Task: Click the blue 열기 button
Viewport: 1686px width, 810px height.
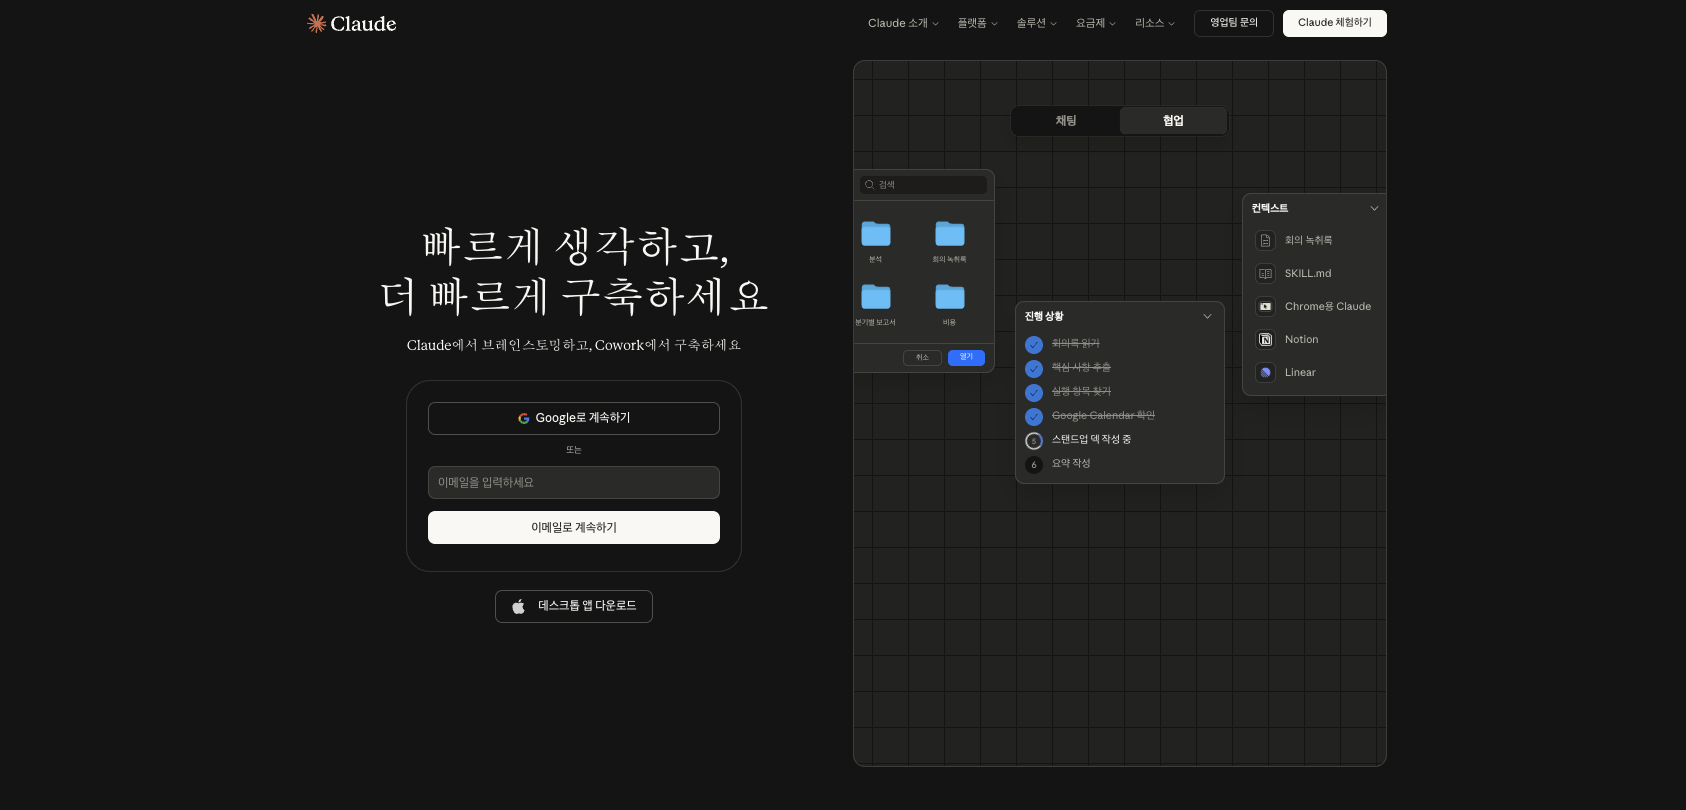Action: [x=966, y=357]
